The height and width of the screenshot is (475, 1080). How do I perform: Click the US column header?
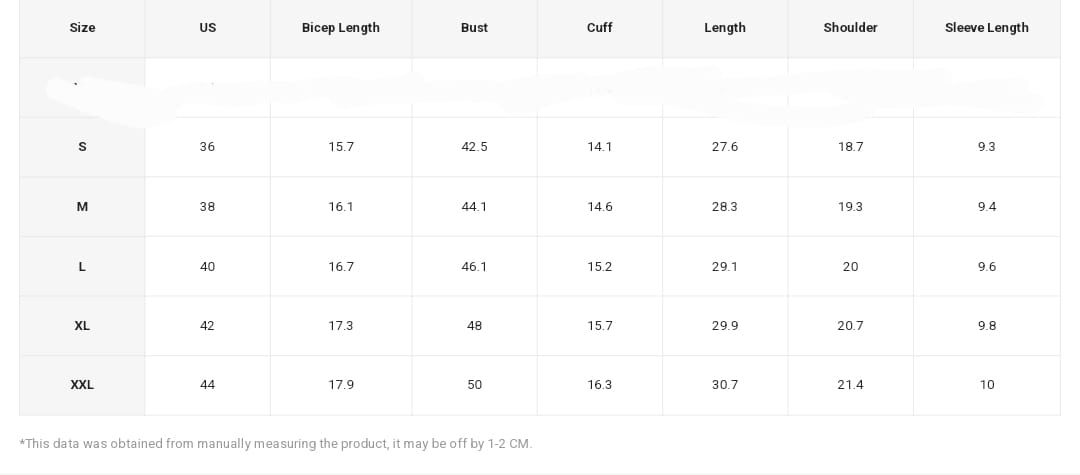[207, 28]
